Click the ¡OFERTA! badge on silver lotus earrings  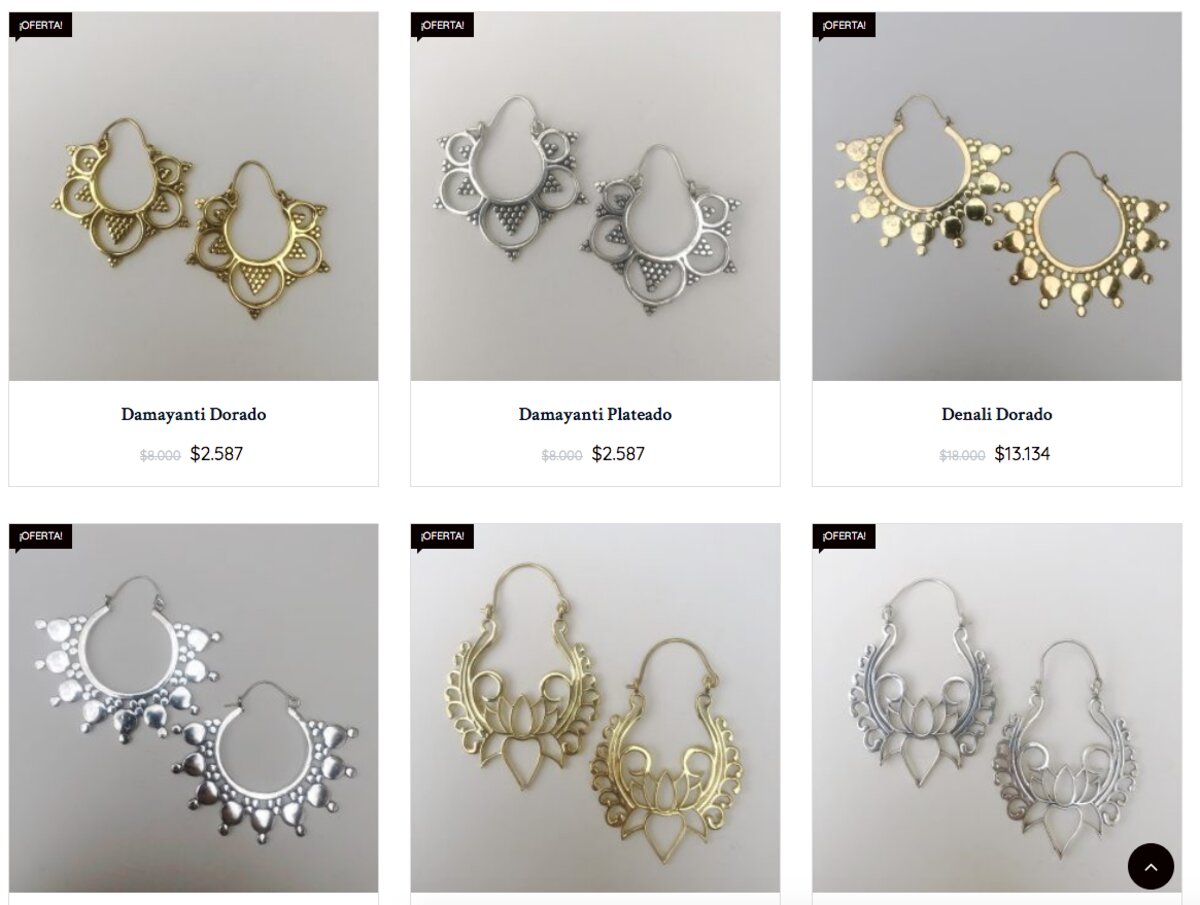point(845,537)
